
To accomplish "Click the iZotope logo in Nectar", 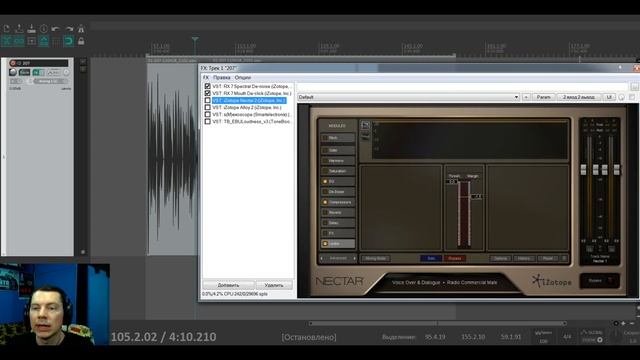I will [x=551, y=281].
